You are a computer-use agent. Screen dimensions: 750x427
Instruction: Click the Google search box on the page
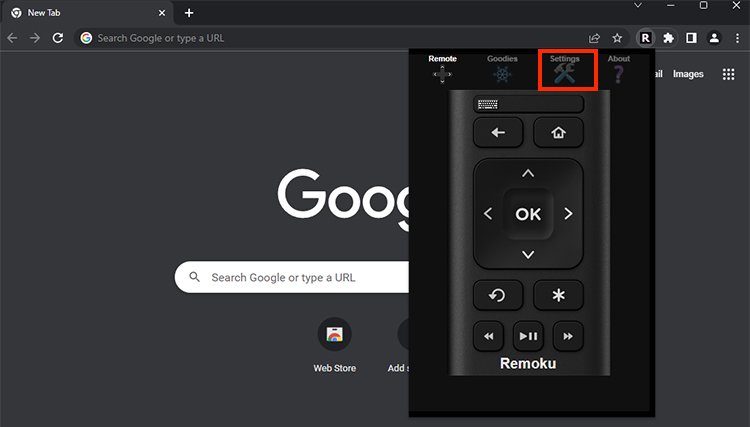pyautogui.click(x=292, y=277)
